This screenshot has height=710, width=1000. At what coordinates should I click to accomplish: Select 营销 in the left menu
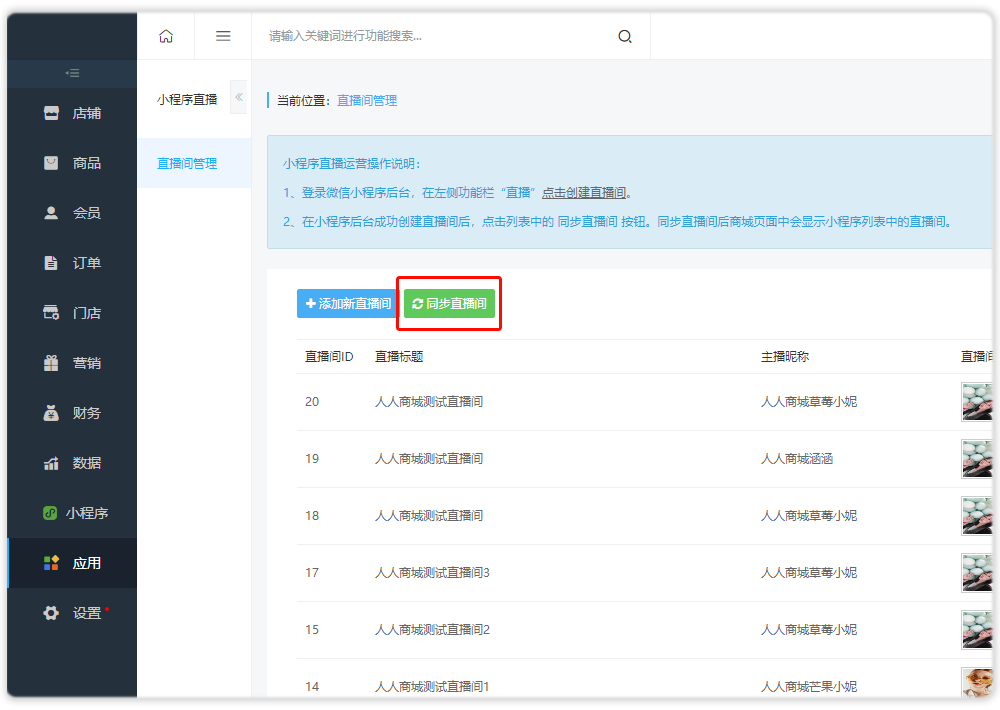coord(86,363)
